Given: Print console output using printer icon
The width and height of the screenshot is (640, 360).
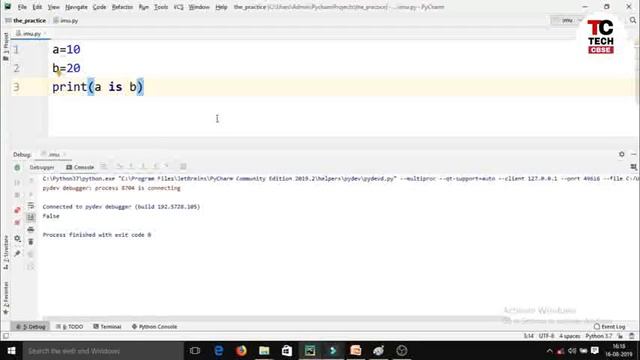Looking at the screenshot, I should click(31, 230).
